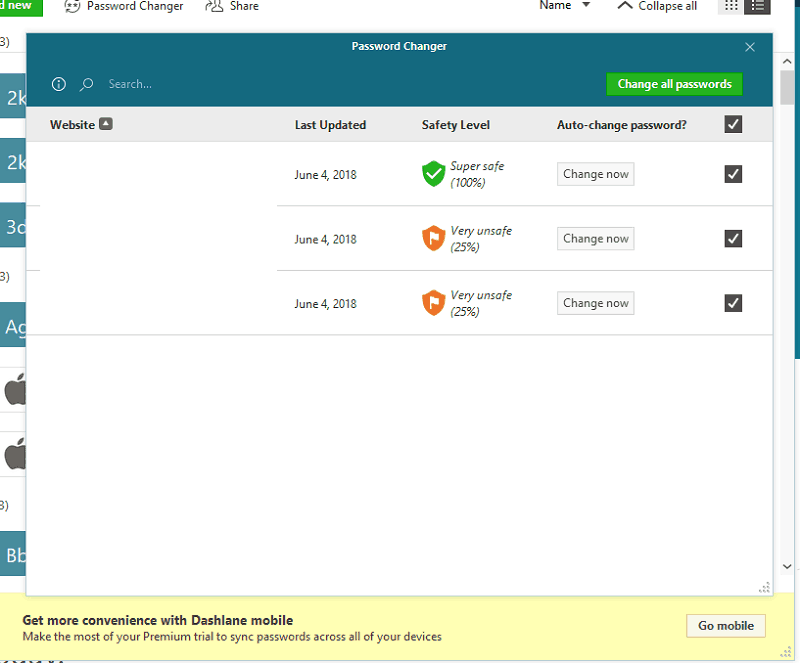Click the Go mobile button
Screen dimensions: 800x663
pos(726,626)
